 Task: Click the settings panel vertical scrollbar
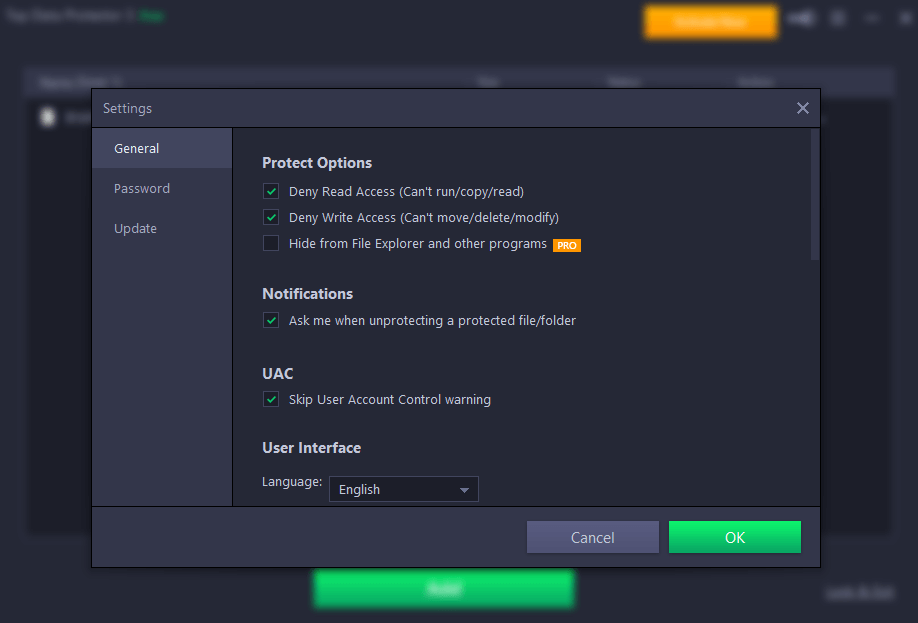[815, 195]
